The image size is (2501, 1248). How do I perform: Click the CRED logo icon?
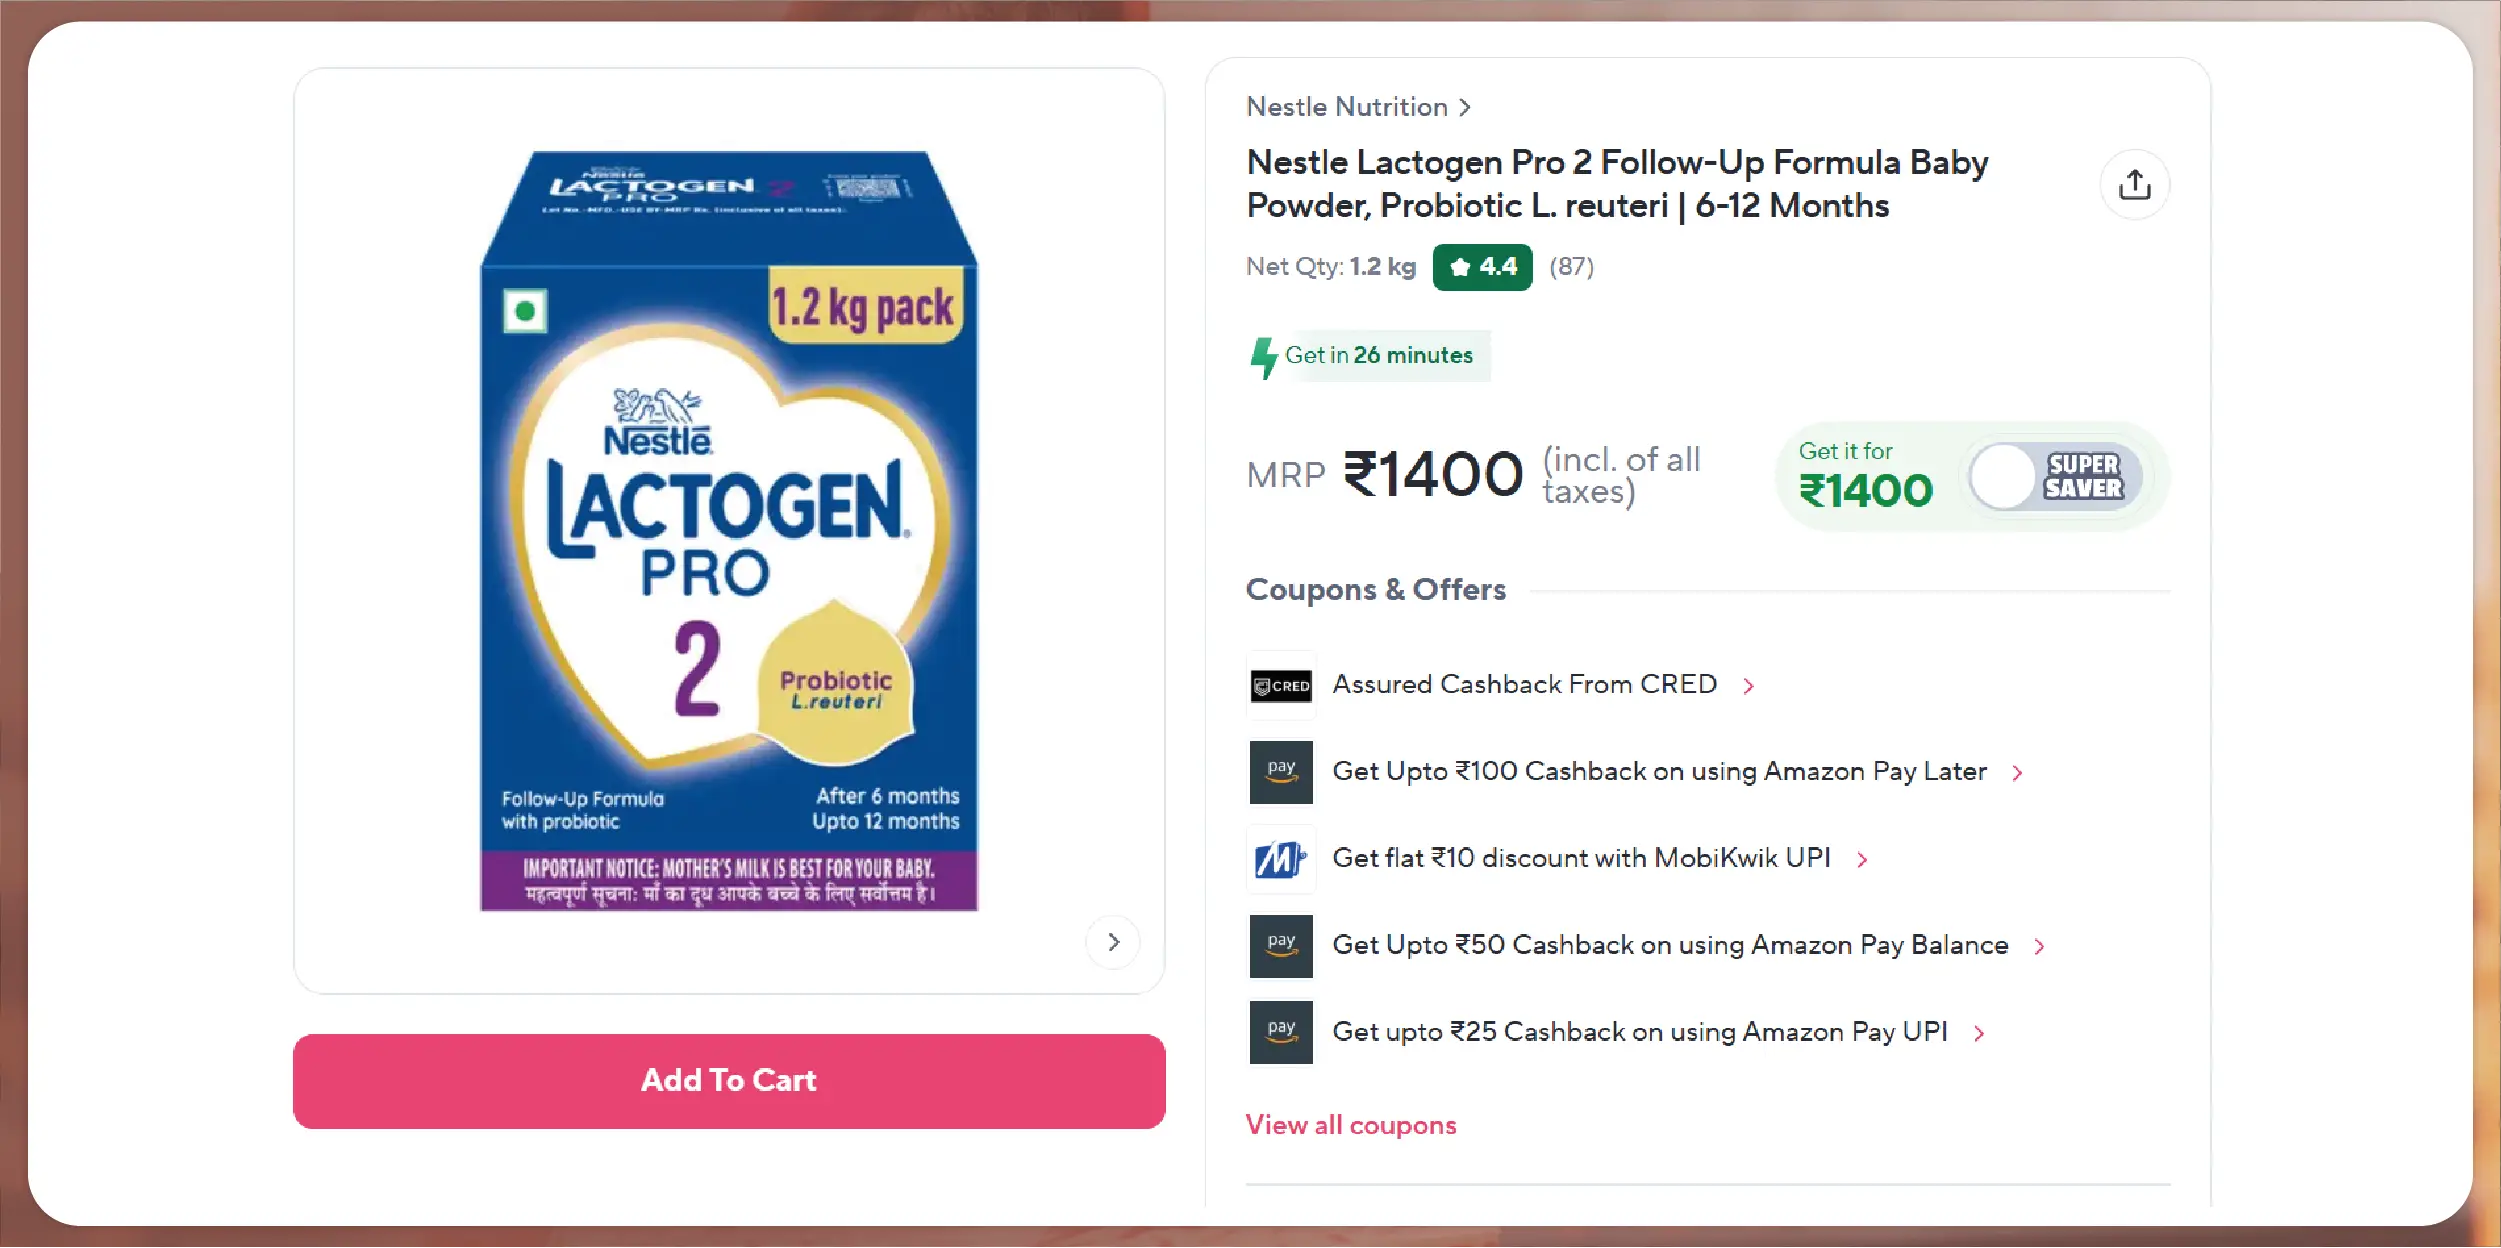click(1281, 686)
